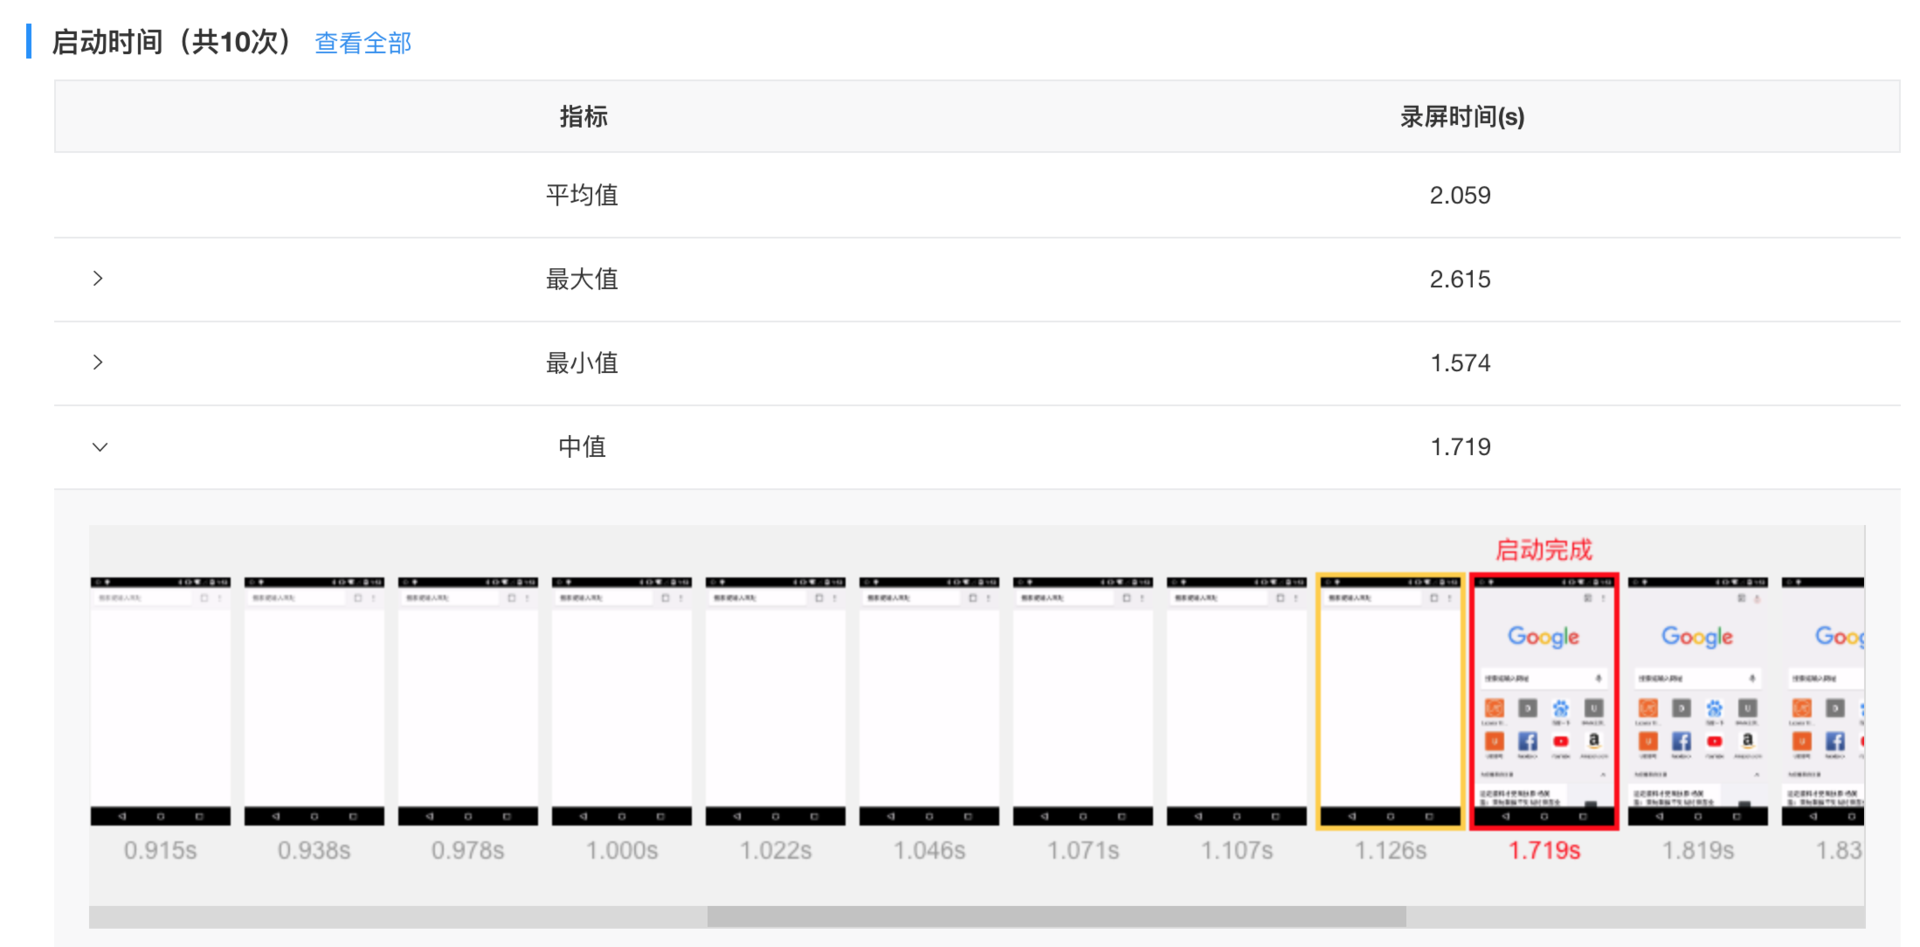The image size is (1920, 947).
Task: Click the red-bordered 启动完成 frame
Action: [1544, 700]
